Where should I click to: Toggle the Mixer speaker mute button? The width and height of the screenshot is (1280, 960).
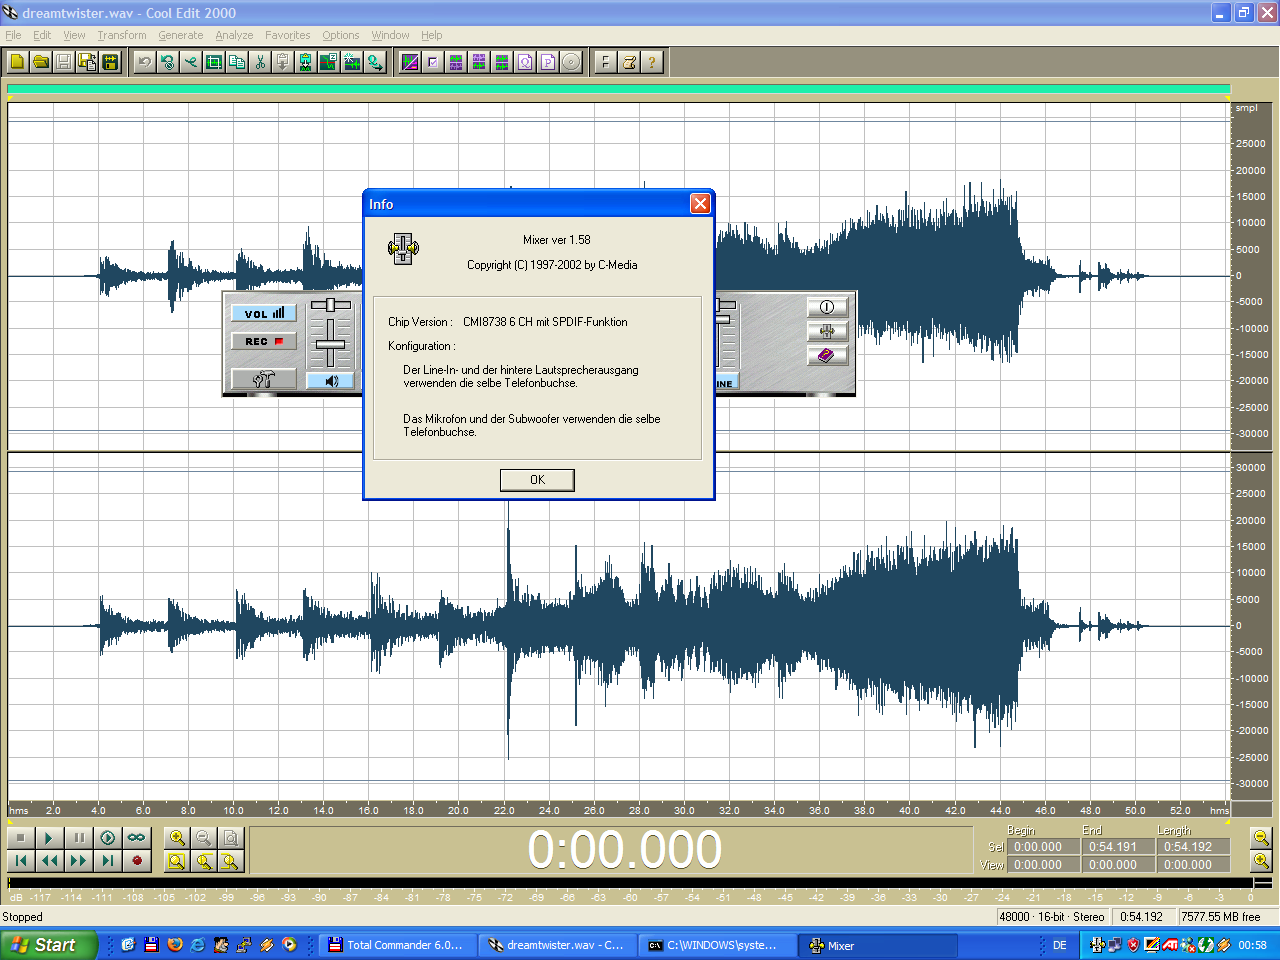coord(331,380)
